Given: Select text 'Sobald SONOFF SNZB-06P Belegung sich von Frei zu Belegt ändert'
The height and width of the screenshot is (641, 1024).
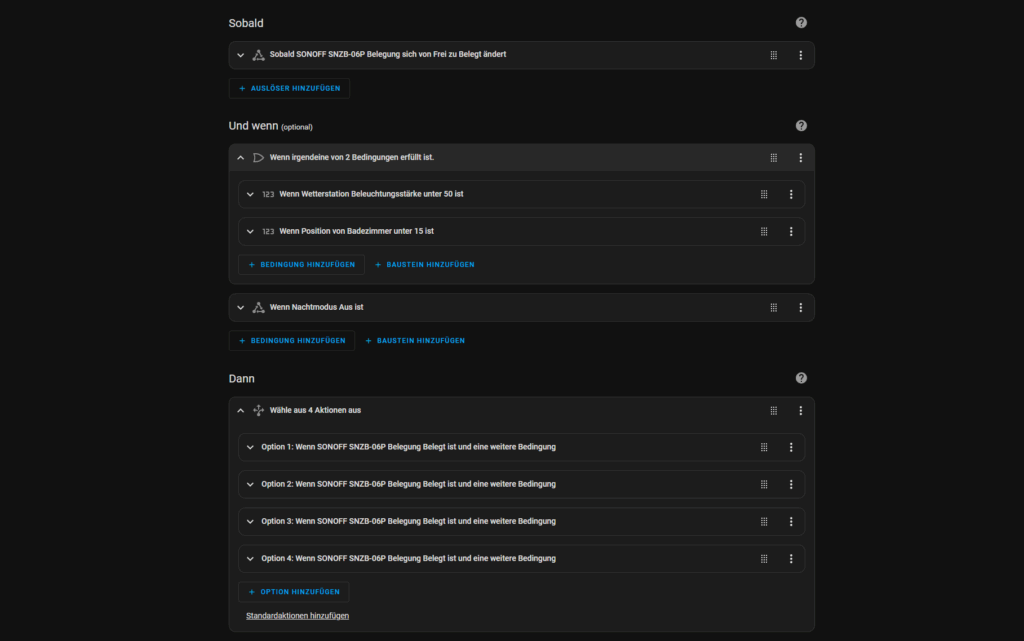Looking at the screenshot, I should click(388, 55).
